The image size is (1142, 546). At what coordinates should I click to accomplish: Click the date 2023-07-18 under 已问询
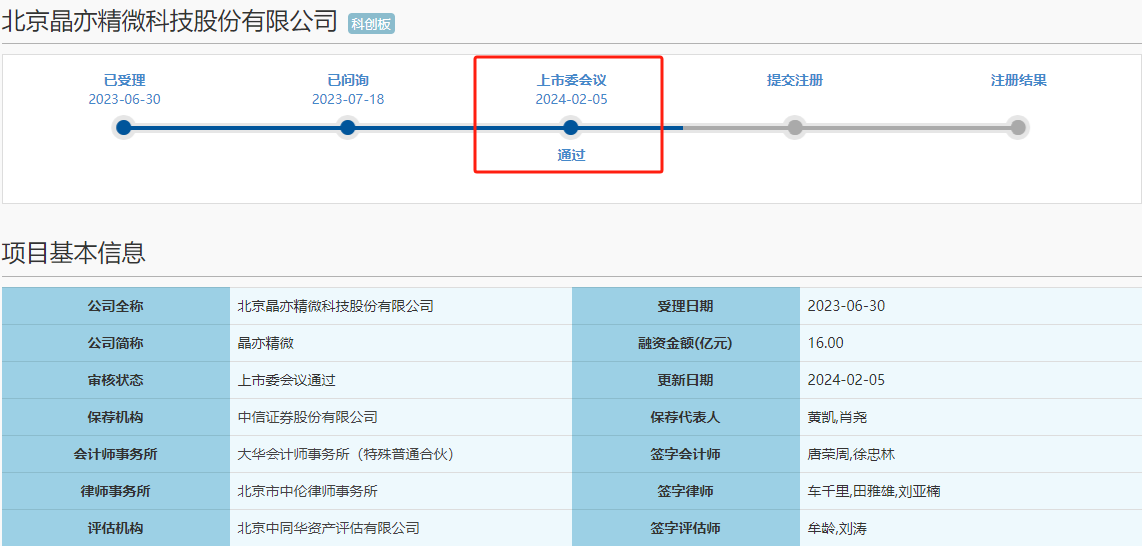click(348, 100)
